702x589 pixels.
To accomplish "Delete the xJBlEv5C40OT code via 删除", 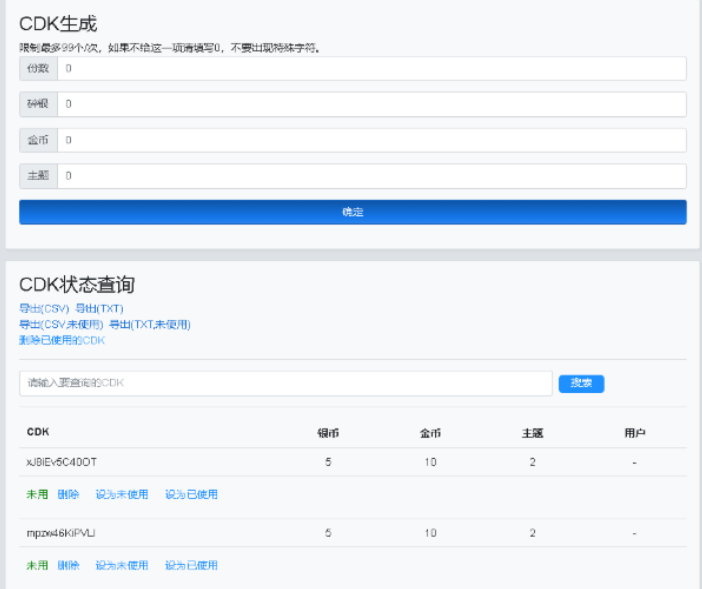I will pyautogui.click(x=68, y=494).
